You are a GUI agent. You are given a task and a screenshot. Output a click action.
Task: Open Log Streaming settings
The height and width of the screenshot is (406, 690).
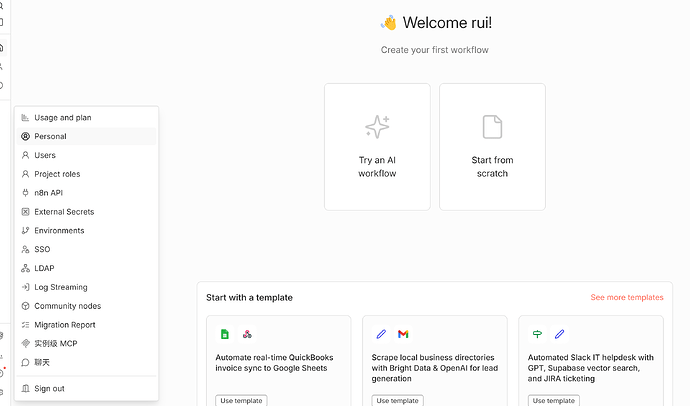86,287
